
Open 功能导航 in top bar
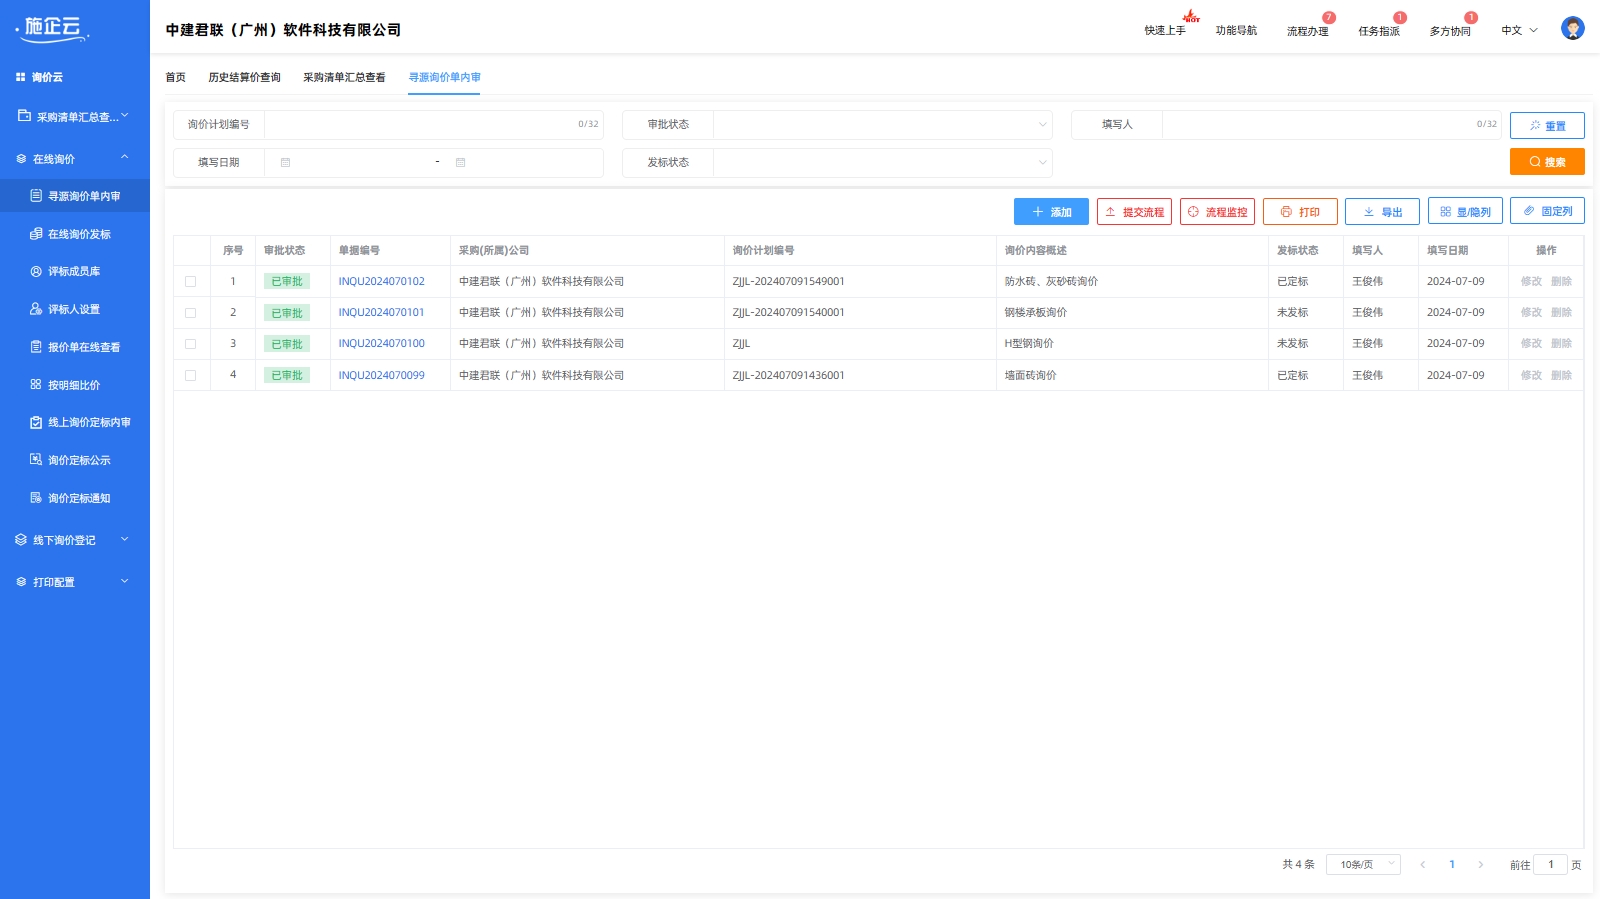pos(1236,30)
